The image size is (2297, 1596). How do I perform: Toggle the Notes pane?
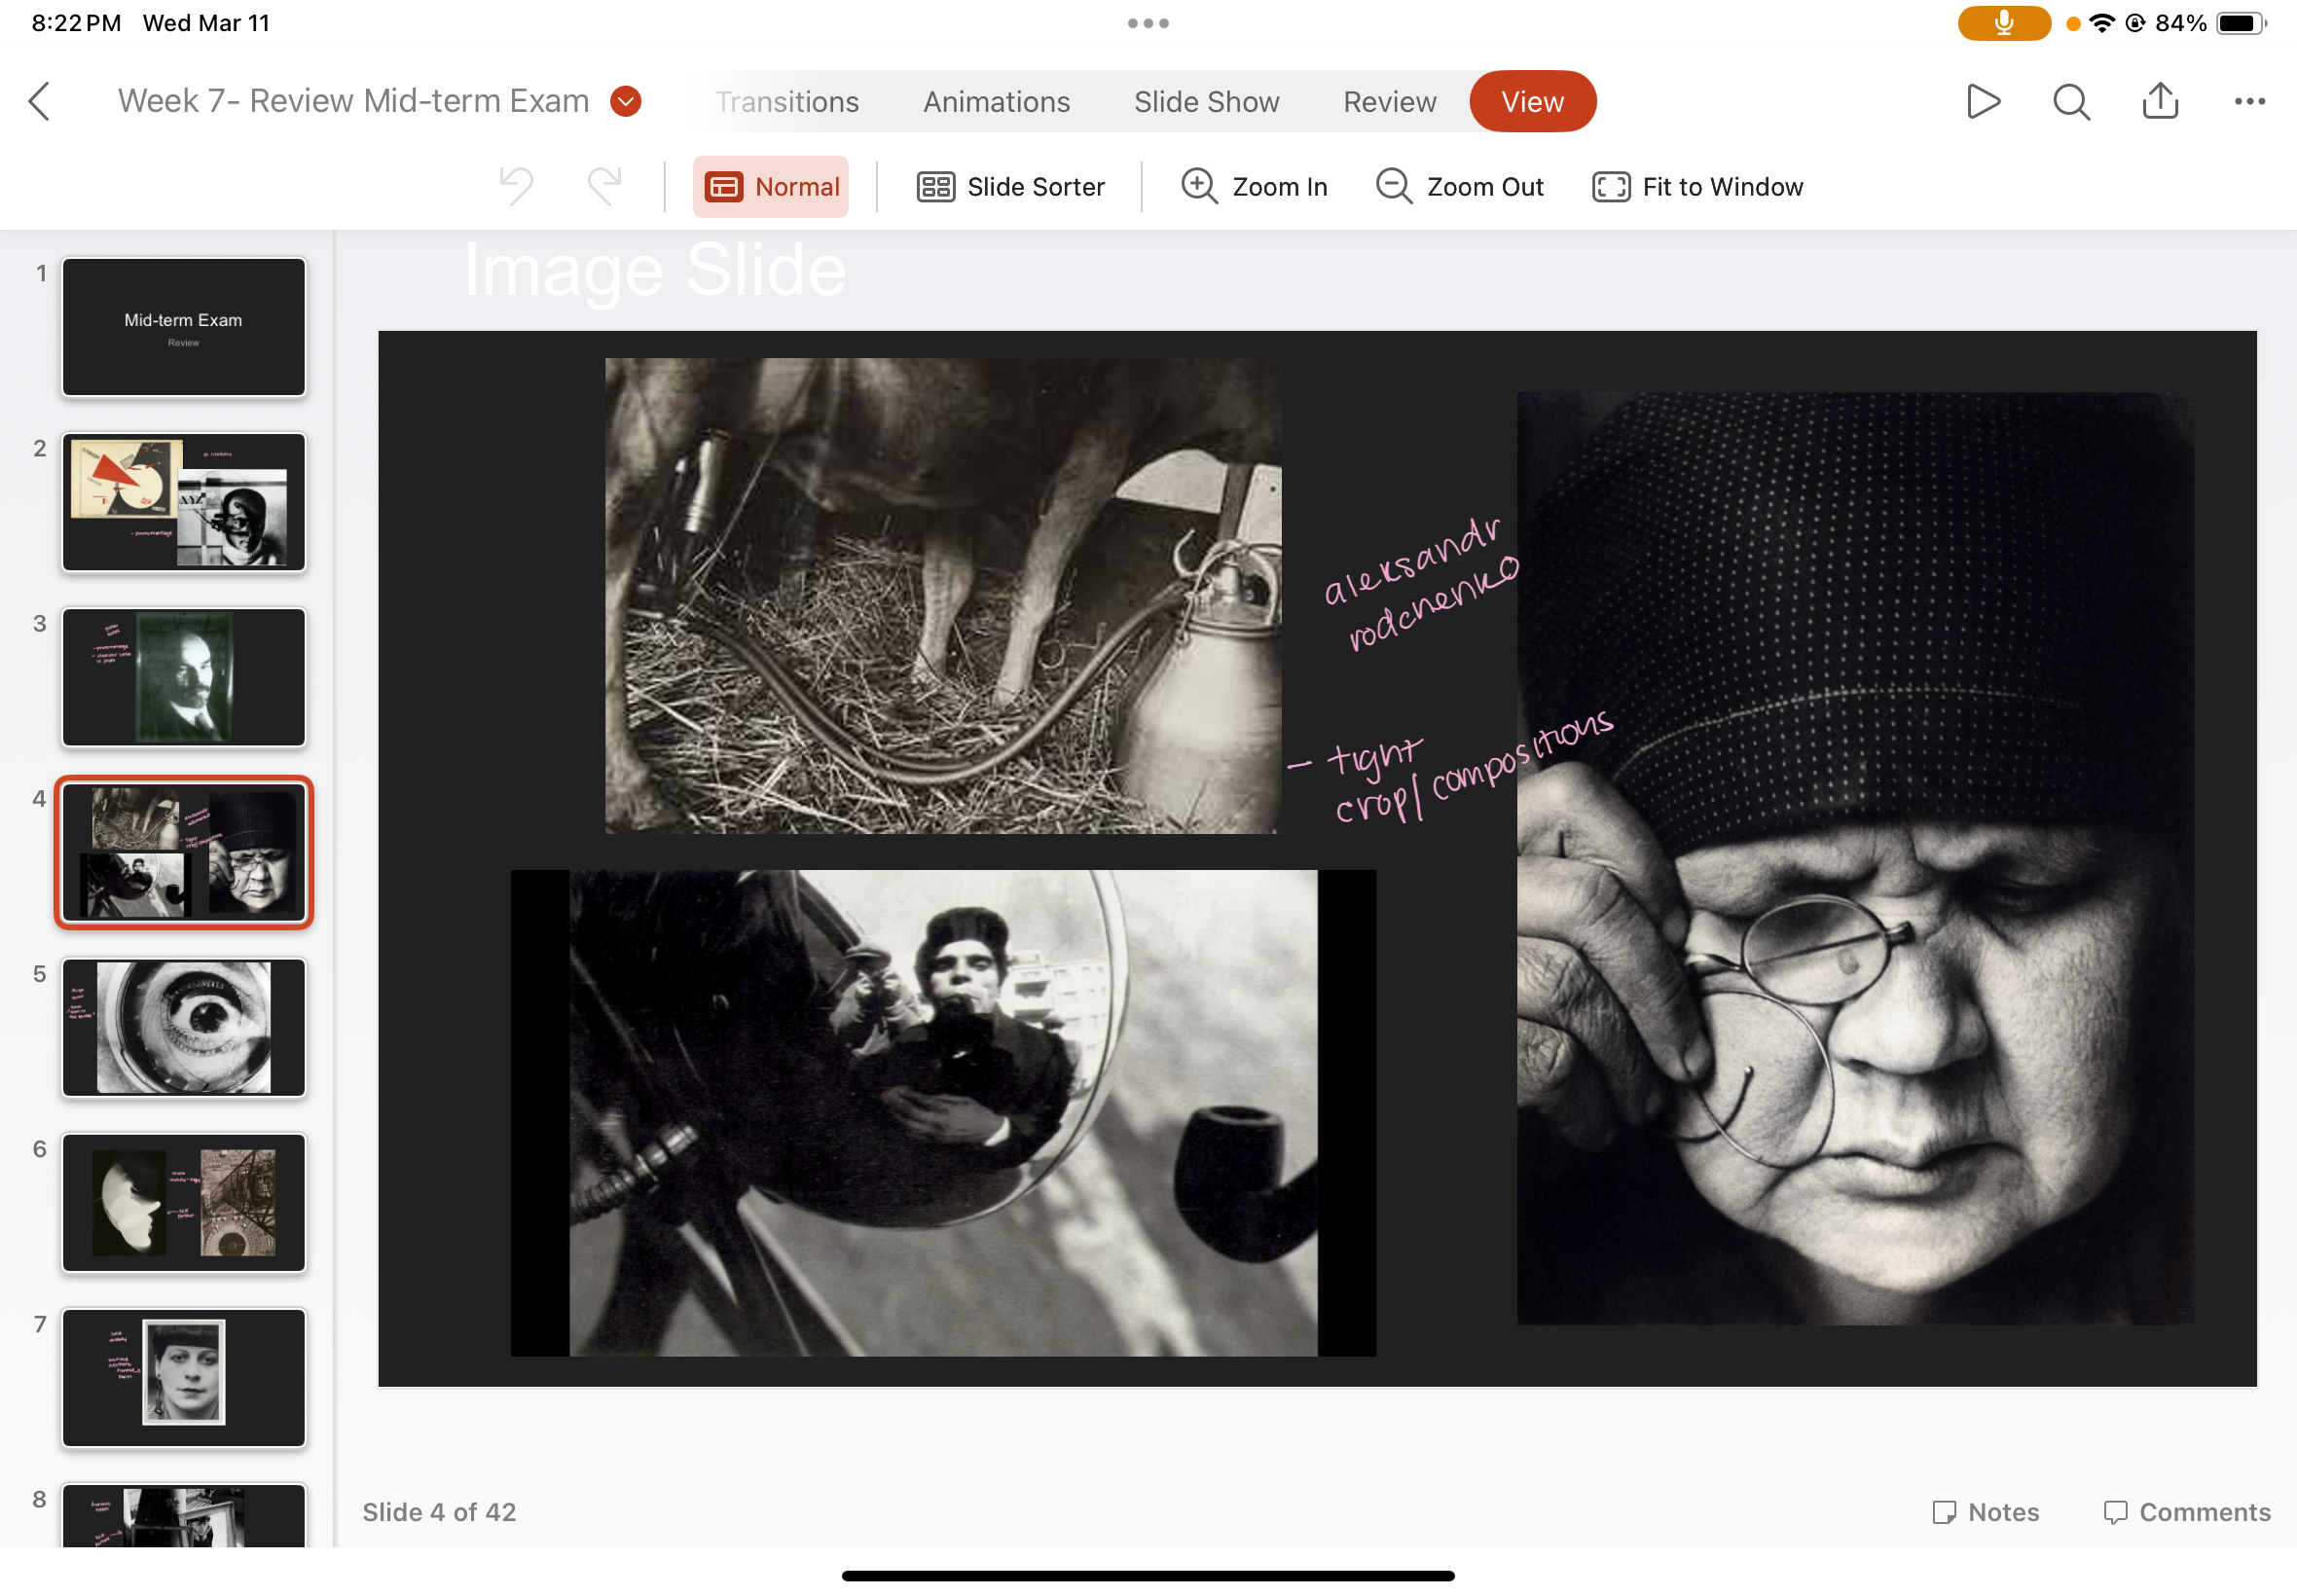[x=1985, y=1511]
